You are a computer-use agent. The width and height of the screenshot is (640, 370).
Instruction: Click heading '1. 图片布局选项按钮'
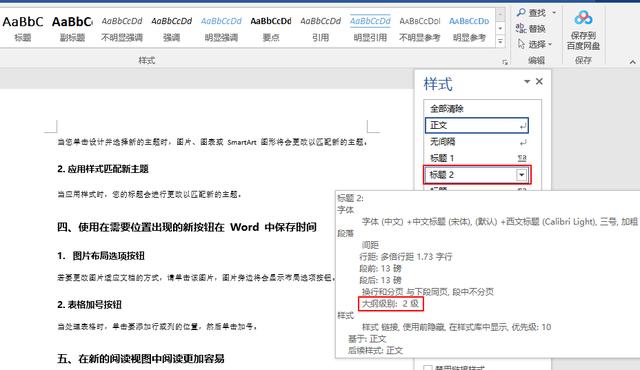pyautogui.click(x=101, y=256)
